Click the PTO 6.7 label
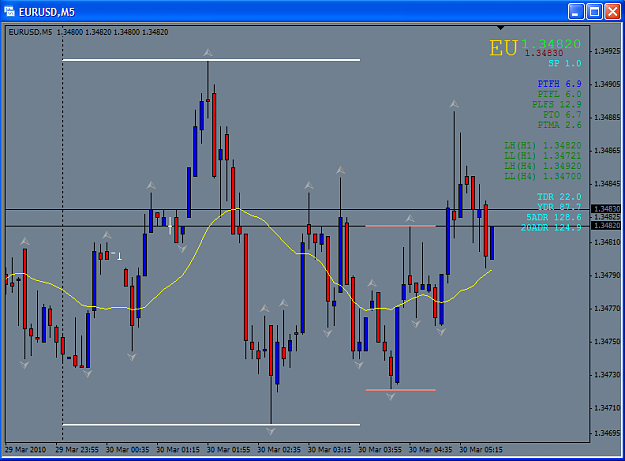The height and width of the screenshot is (461, 625). click(562, 115)
